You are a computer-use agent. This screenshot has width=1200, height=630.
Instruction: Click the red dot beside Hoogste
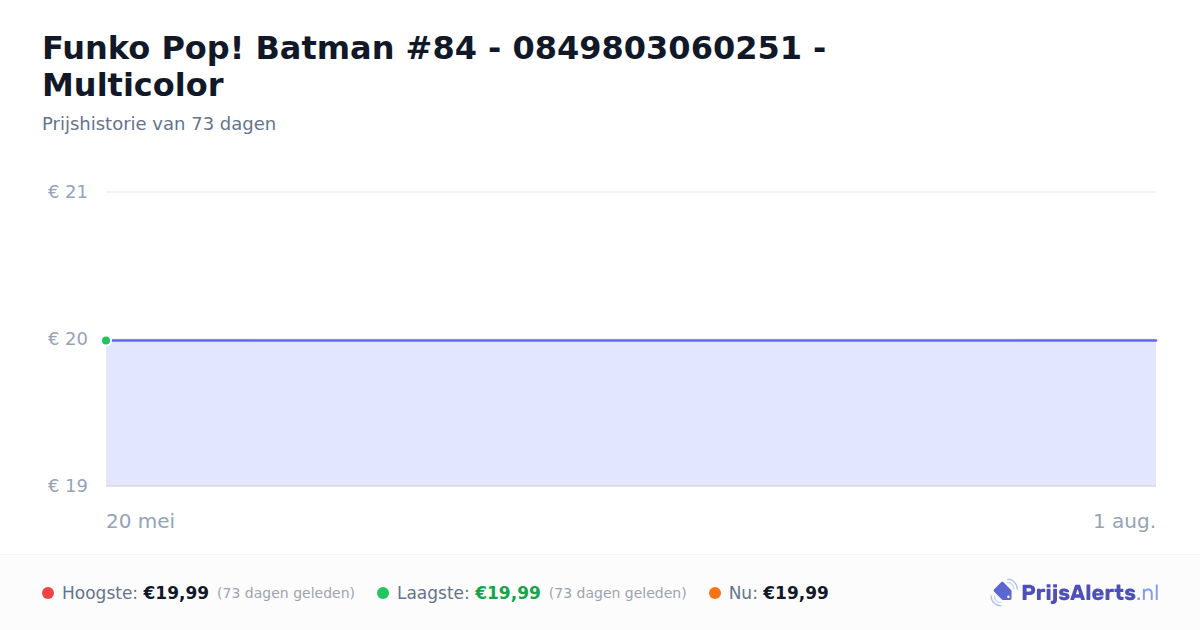click(48, 593)
